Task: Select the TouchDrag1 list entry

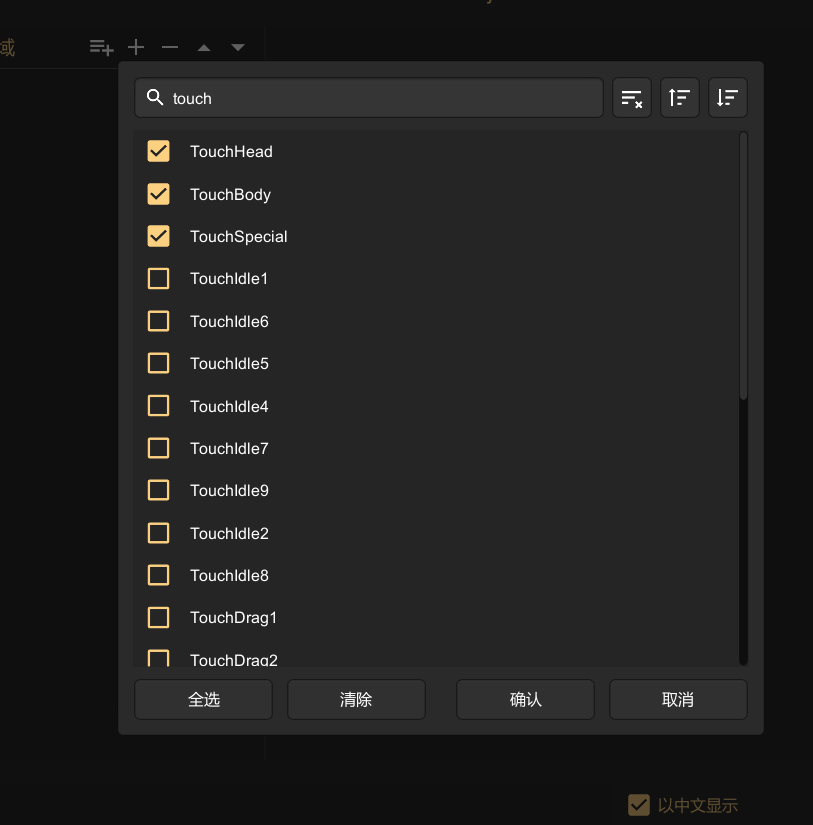Action: [233, 618]
